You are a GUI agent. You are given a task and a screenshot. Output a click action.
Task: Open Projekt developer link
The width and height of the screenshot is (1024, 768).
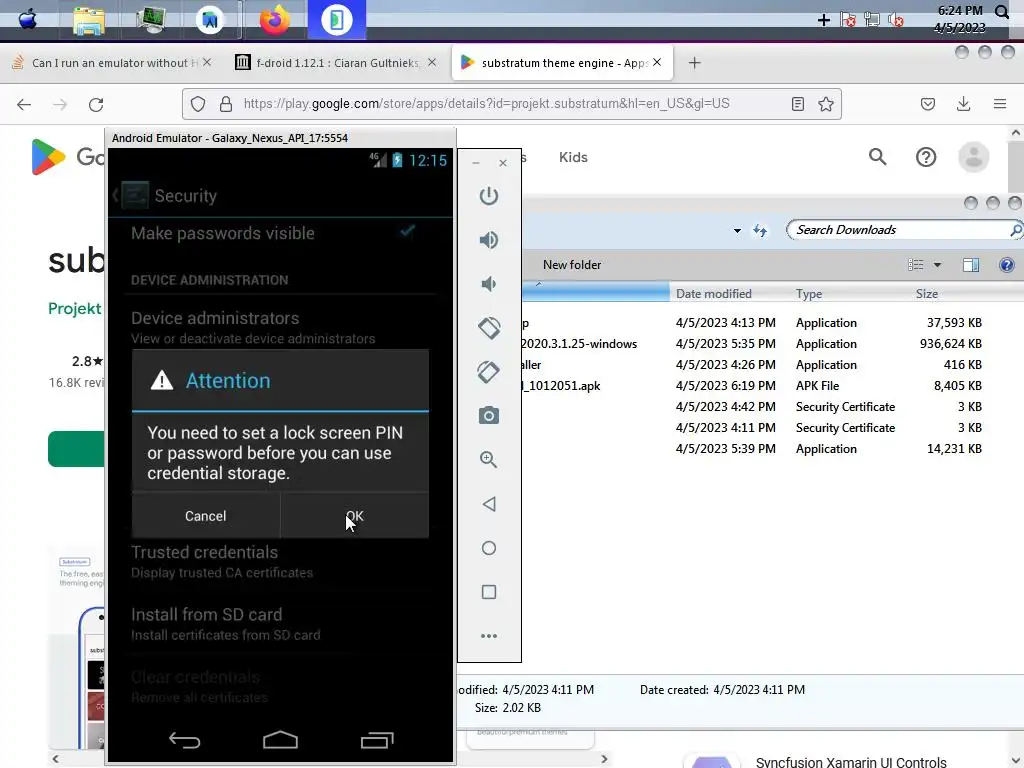(75, 309)
